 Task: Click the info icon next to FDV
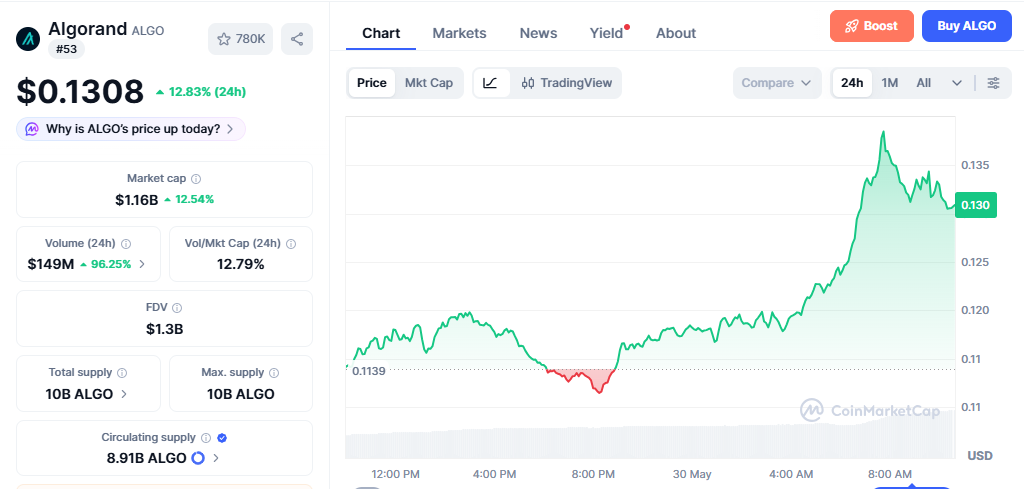(x=177, y=308)
